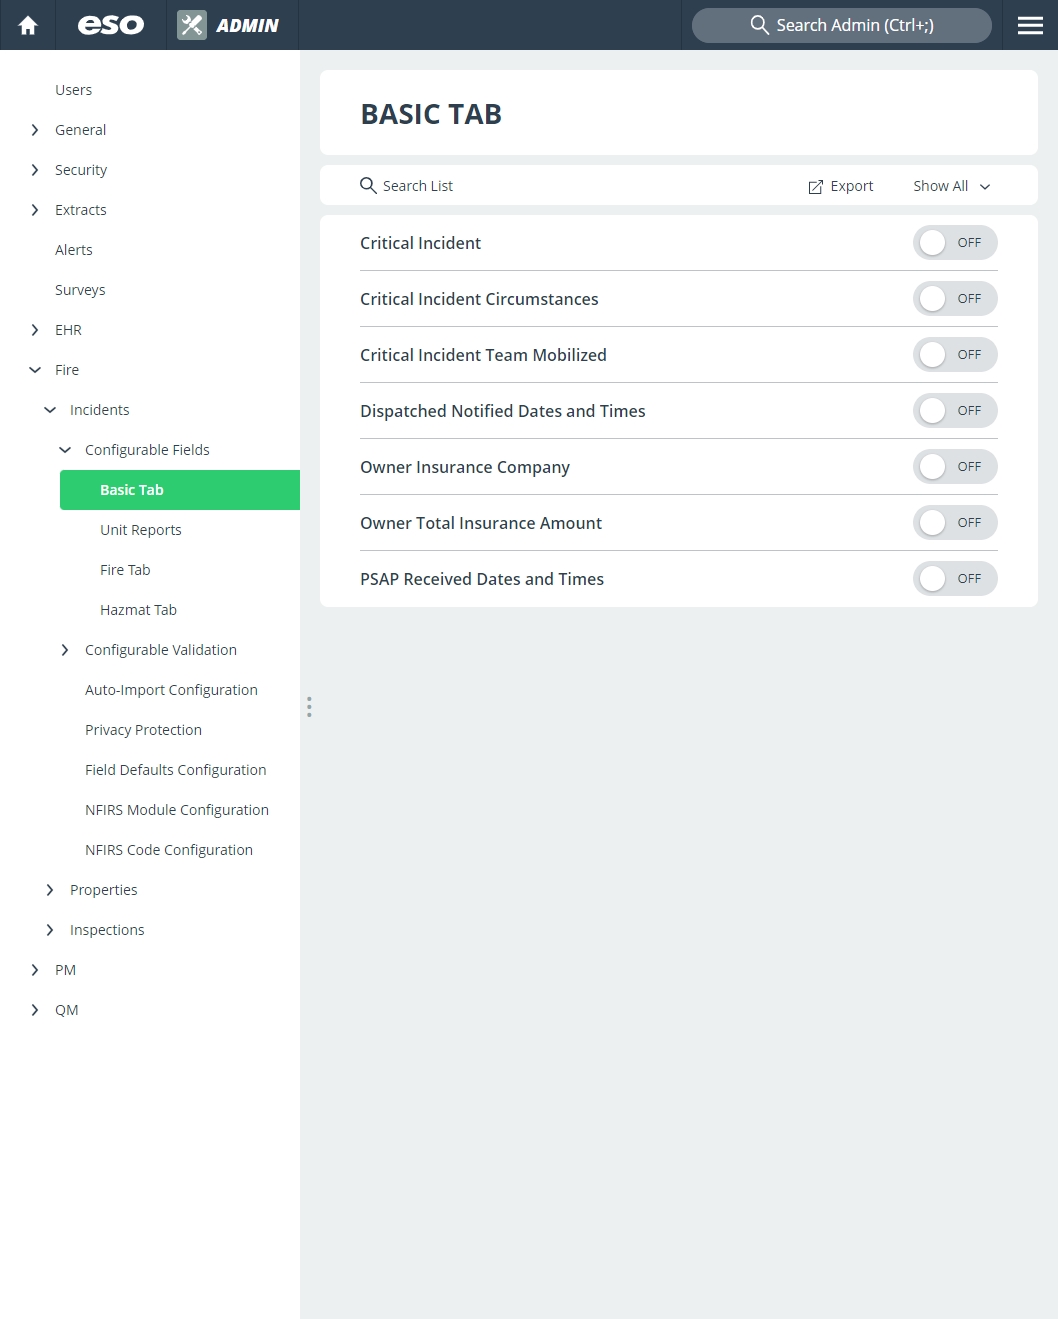
Task: Enable Owner Insurance Company toggle
Action: point(955,467)
